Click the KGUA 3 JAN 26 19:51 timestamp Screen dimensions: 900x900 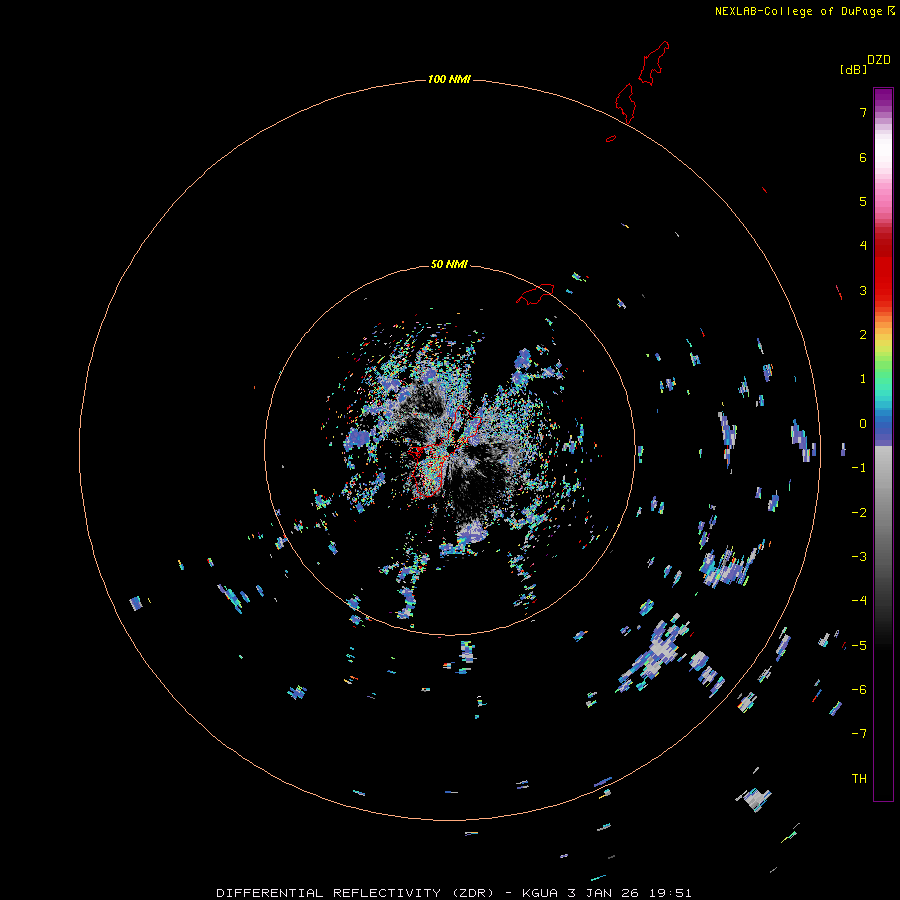(x=607, y=893)
